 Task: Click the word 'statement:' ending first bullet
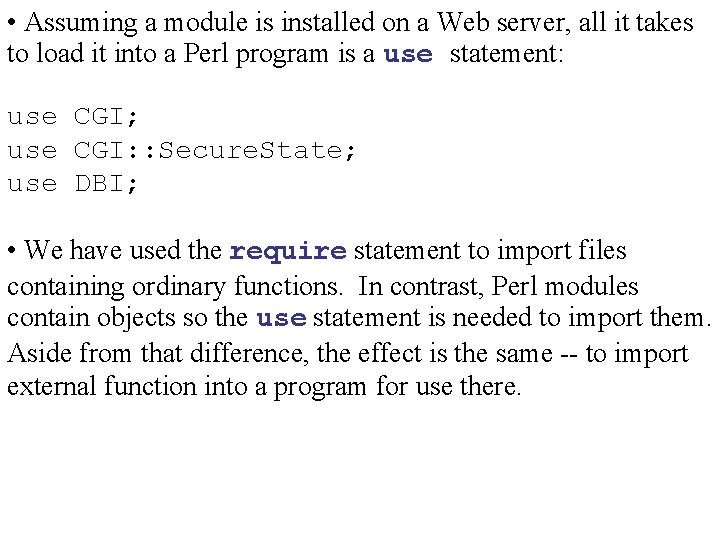506,53
